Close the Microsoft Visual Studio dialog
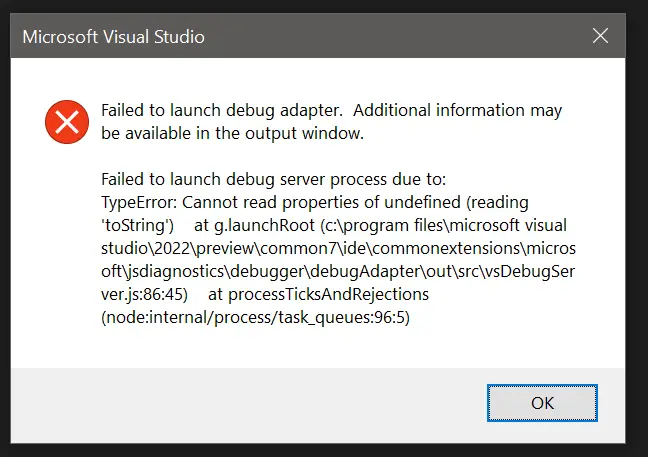This screenshot has height=457, width=648. click(600, 37)
